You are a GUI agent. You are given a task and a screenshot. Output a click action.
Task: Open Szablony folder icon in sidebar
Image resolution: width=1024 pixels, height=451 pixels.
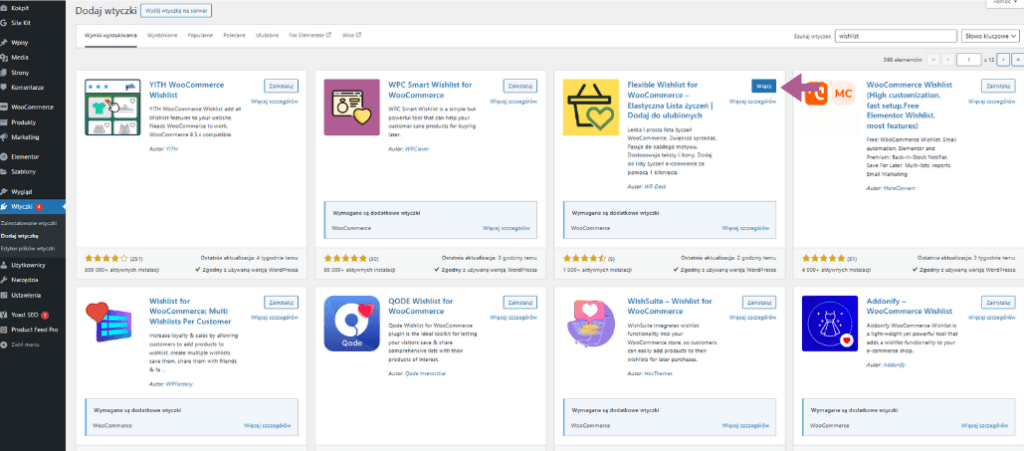coord(5,172)
